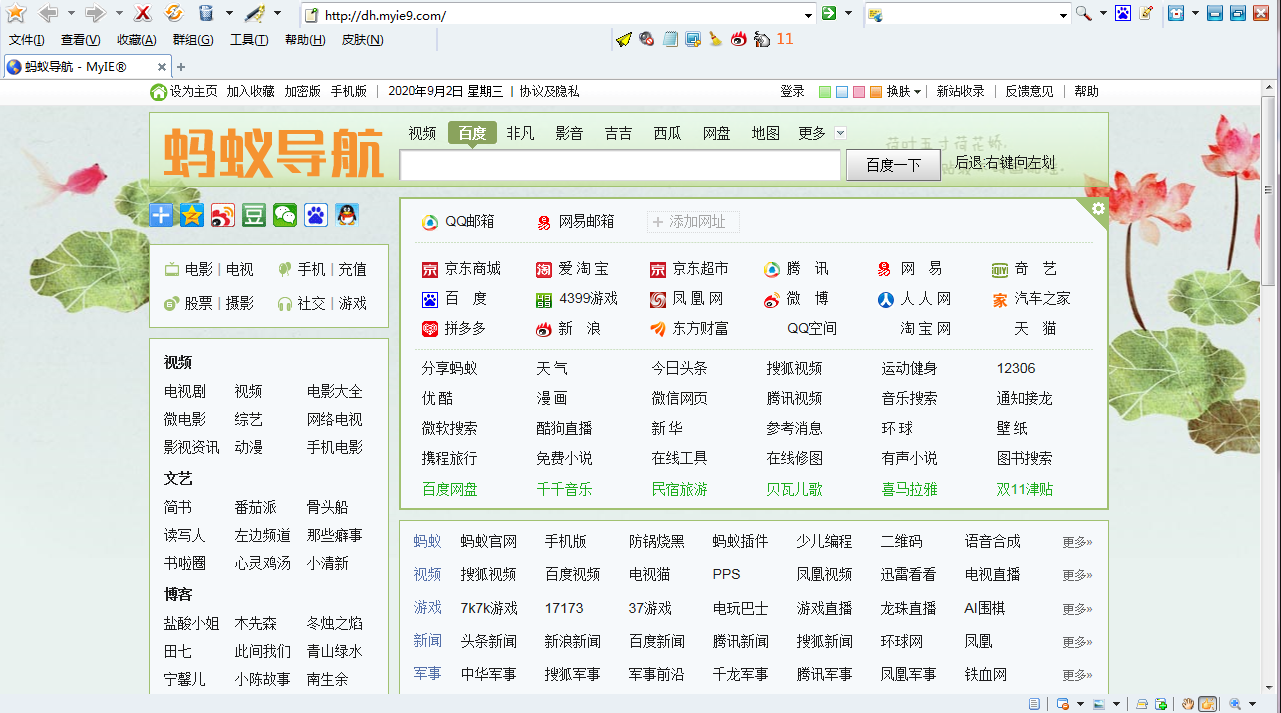Open the settings gear on the sites panel

[1098, 208]
